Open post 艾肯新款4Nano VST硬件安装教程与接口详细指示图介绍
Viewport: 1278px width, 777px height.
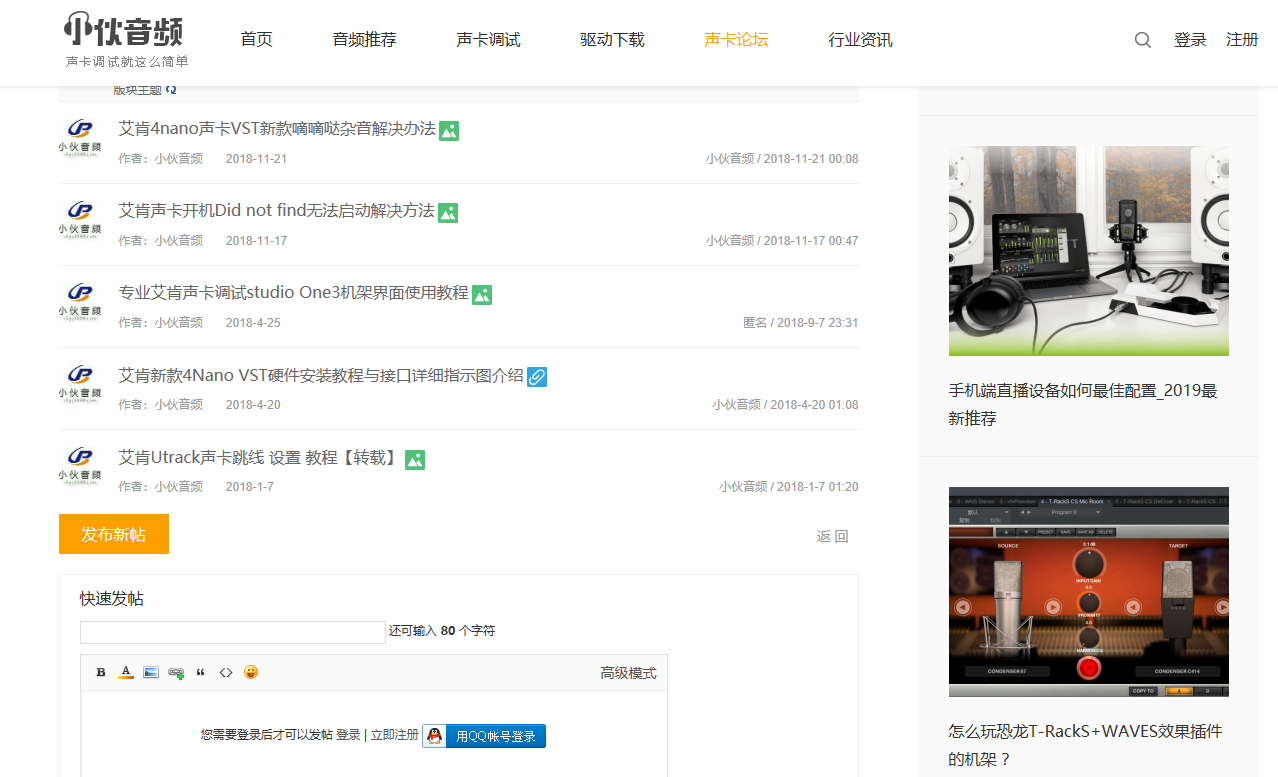pyautogui.click(x=321, y=375)
